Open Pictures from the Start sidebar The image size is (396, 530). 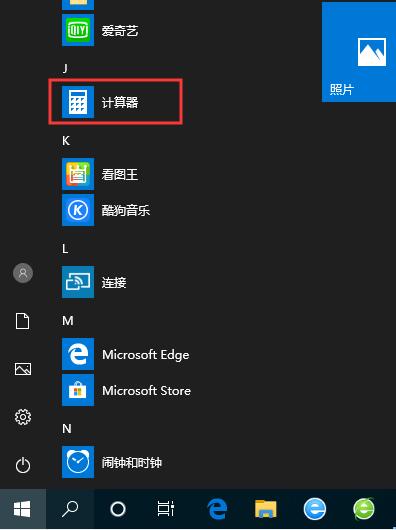(x=23, y=369)
